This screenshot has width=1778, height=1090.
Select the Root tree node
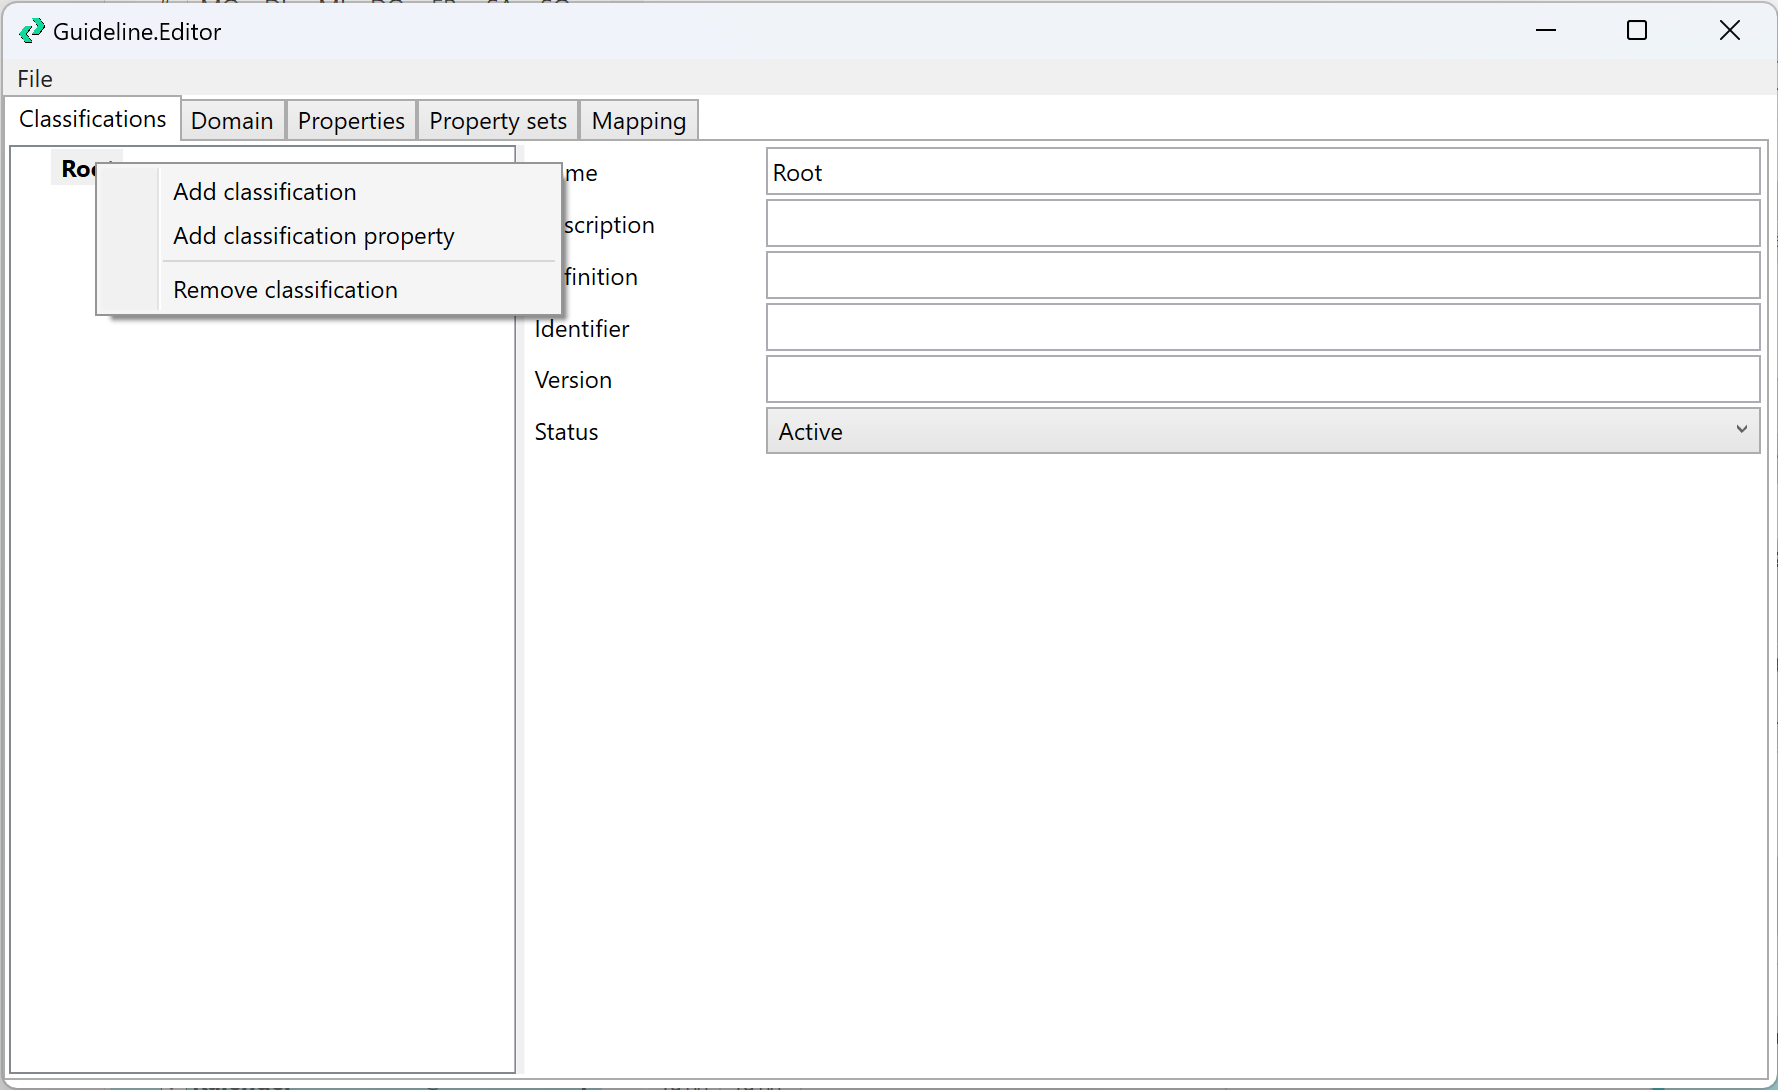click(x=75, y=169)
